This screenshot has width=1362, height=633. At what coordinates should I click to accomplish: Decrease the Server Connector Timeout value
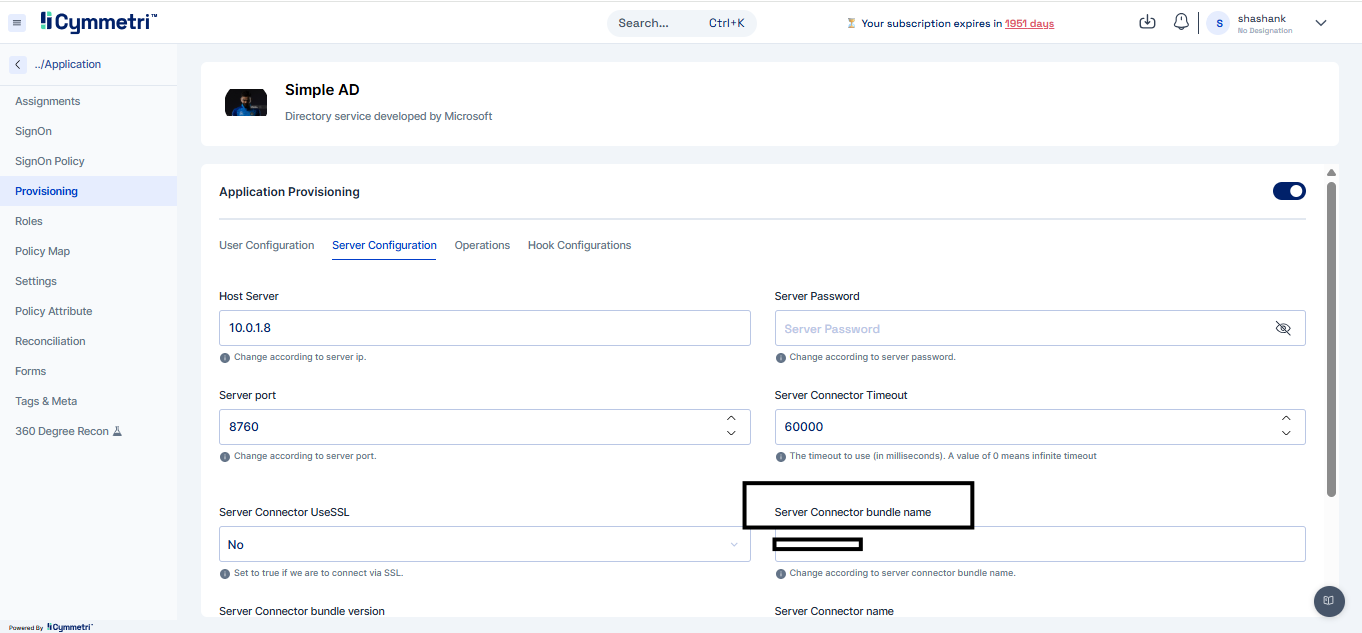coord(1286,433)
